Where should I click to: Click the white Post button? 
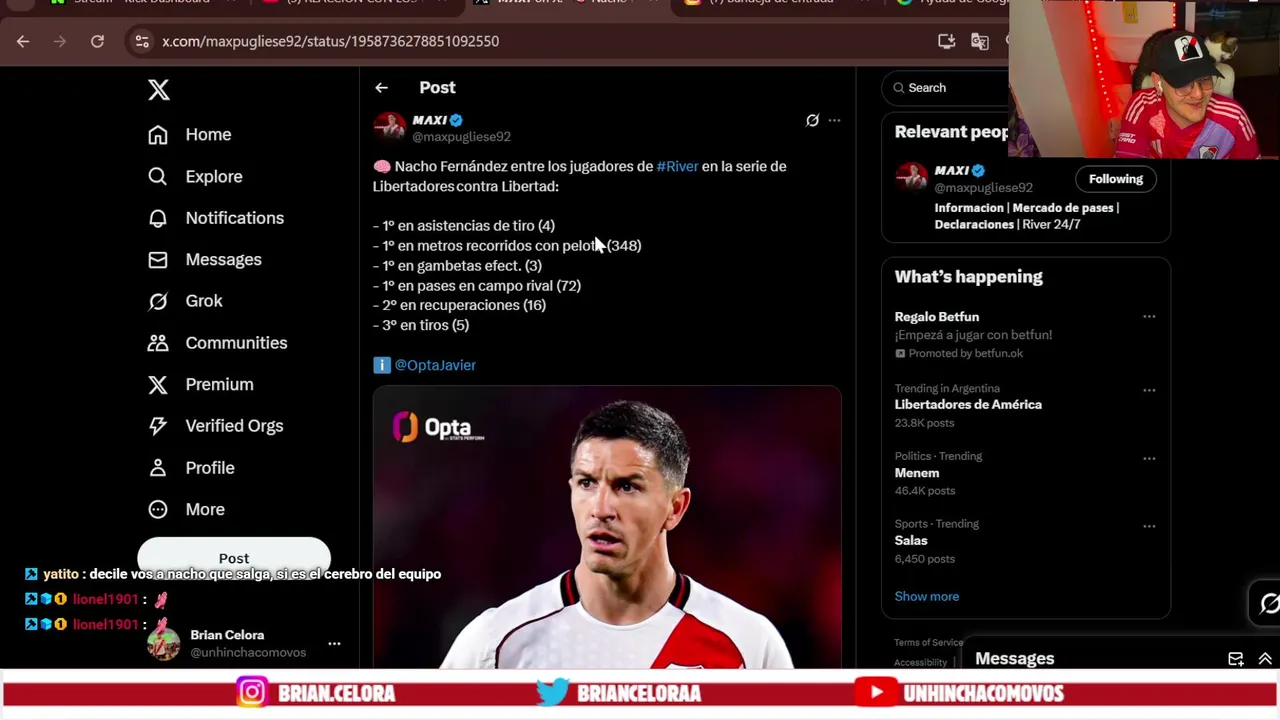[x=234, y=557]
